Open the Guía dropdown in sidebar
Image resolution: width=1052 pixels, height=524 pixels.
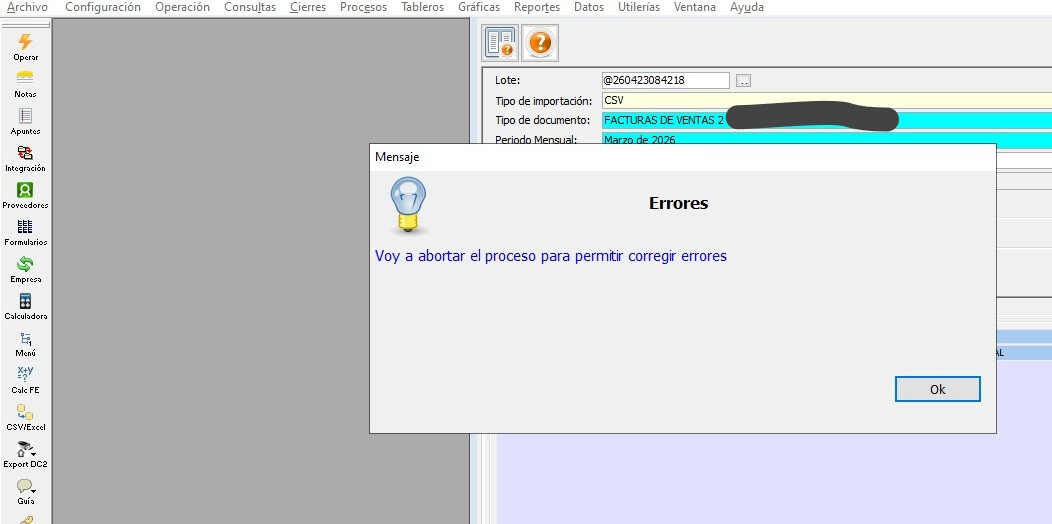click(x=26, y=487)
